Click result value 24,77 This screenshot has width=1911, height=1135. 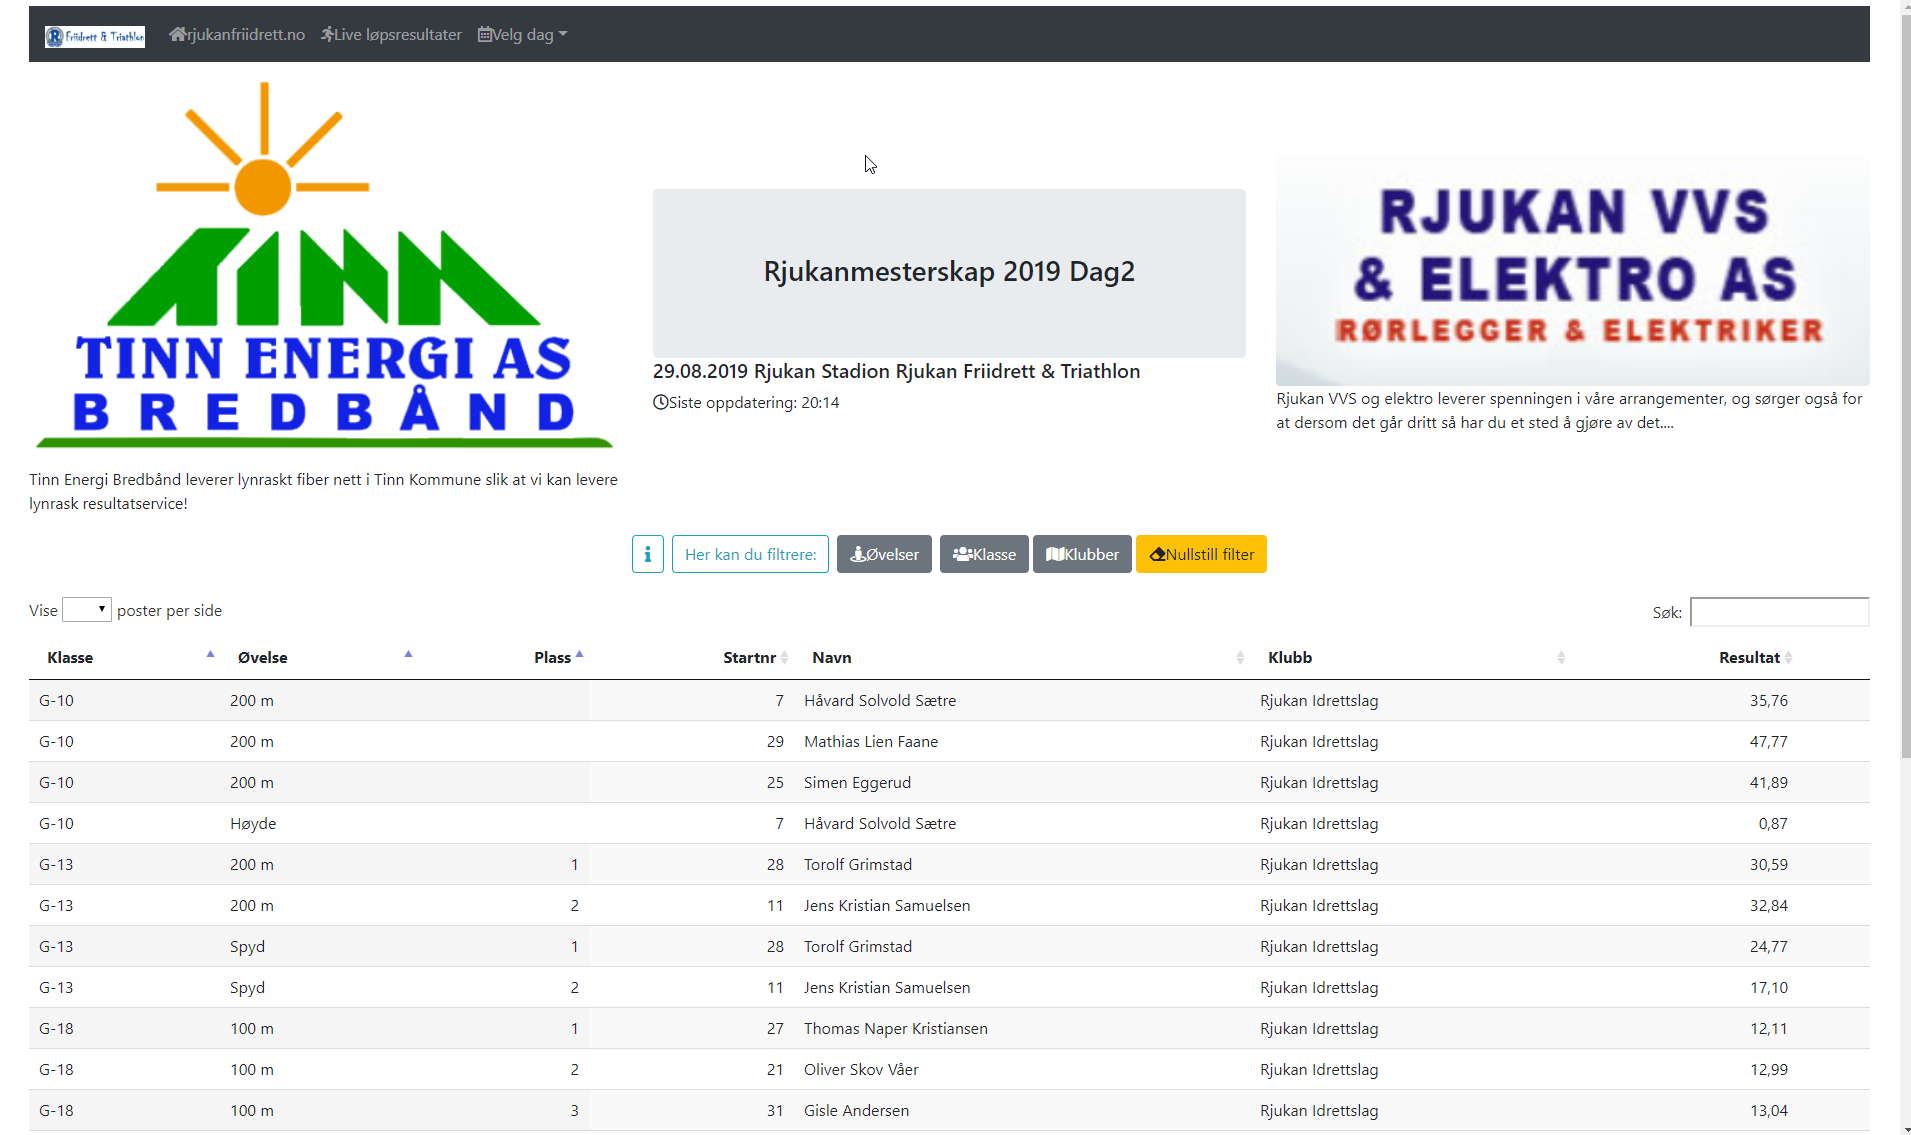[x=1768, y=946]
